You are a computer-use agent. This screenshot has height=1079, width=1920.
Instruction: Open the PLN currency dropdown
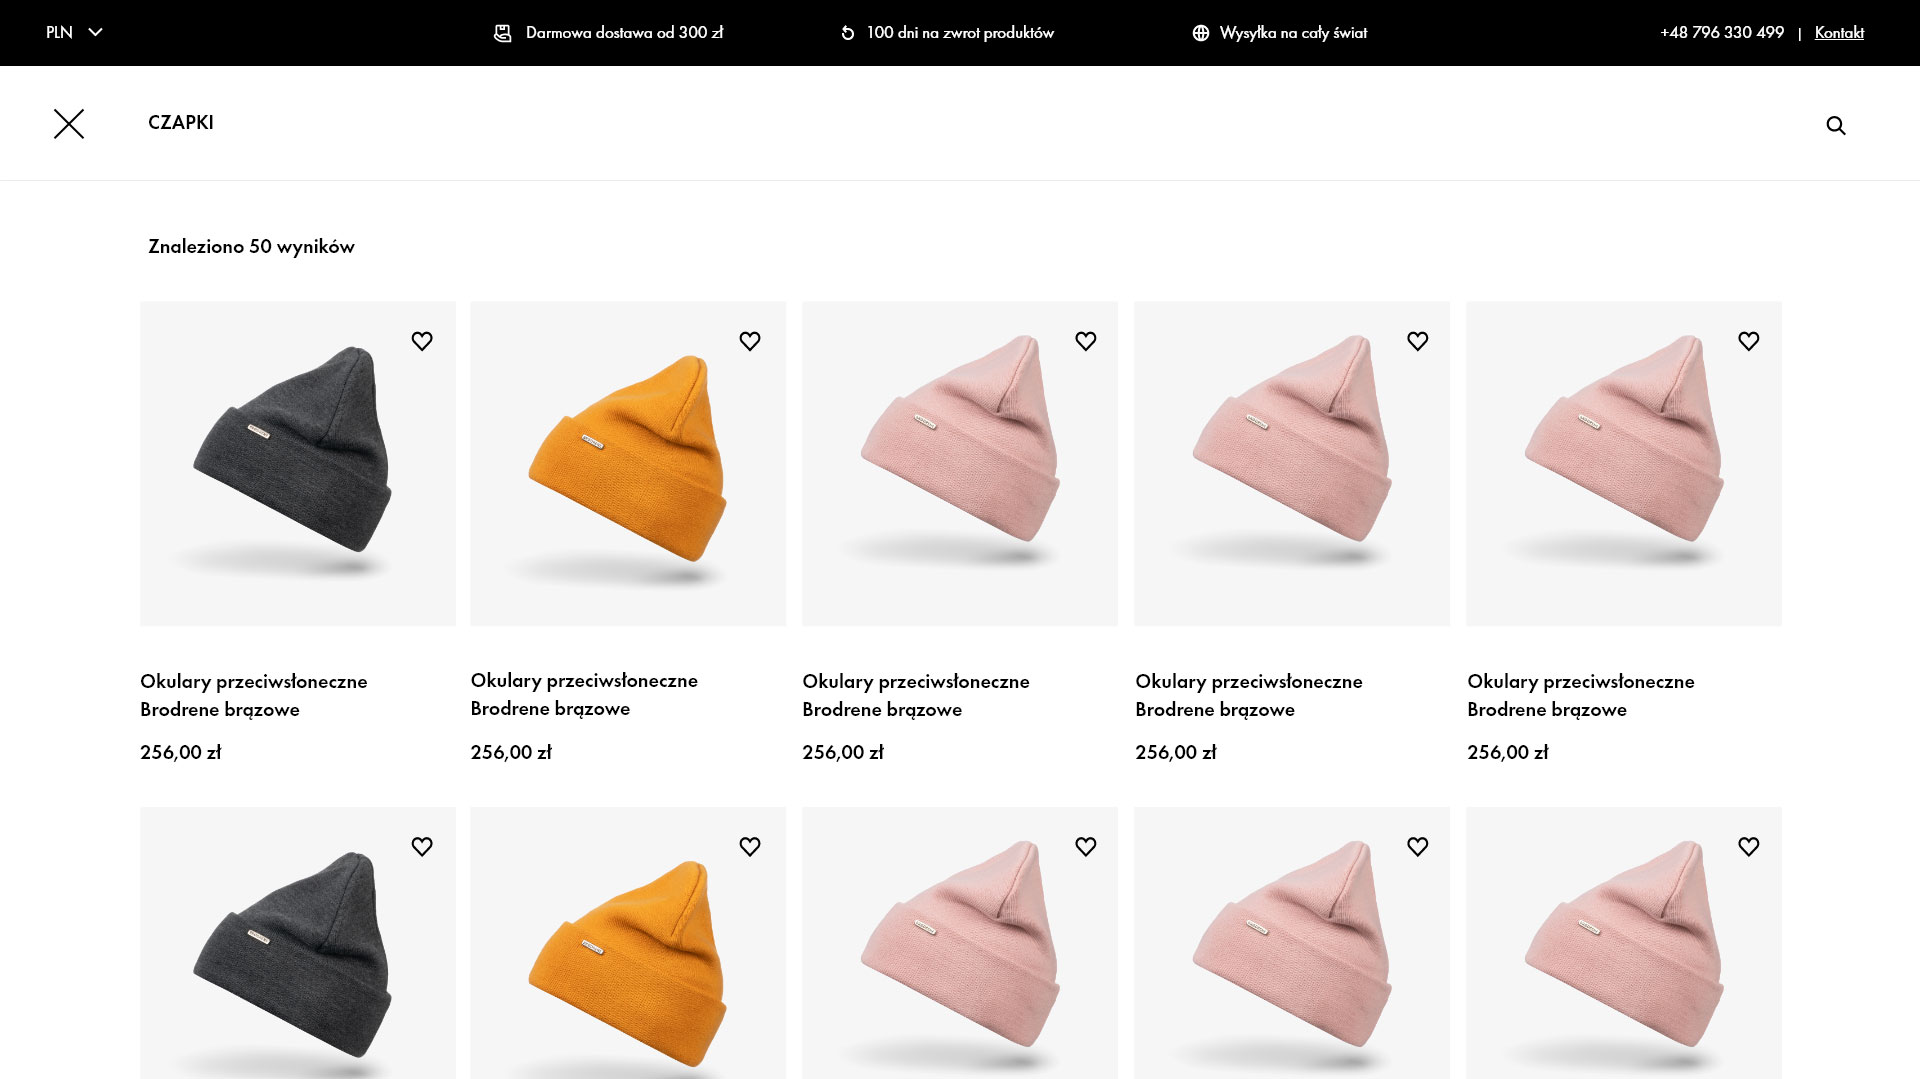click(x=74, y=32)
